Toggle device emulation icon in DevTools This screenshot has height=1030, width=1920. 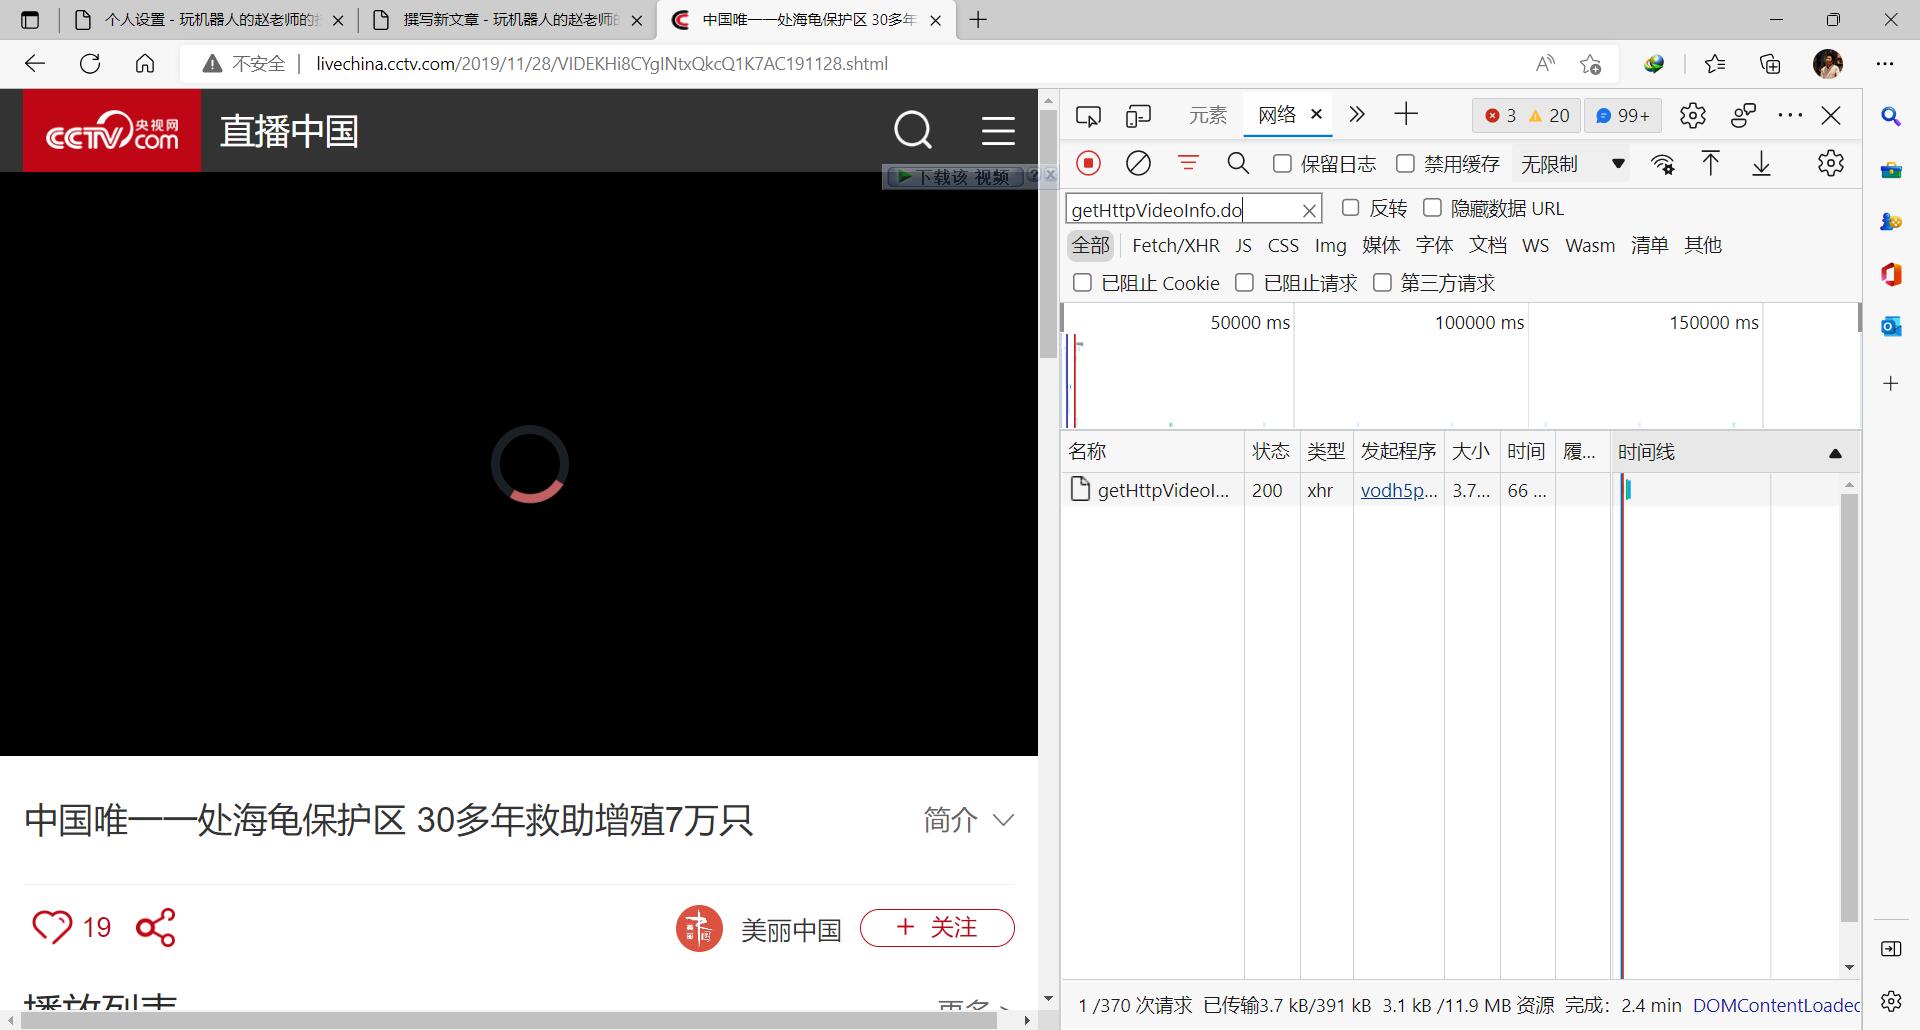click(x=1138, y=116)
